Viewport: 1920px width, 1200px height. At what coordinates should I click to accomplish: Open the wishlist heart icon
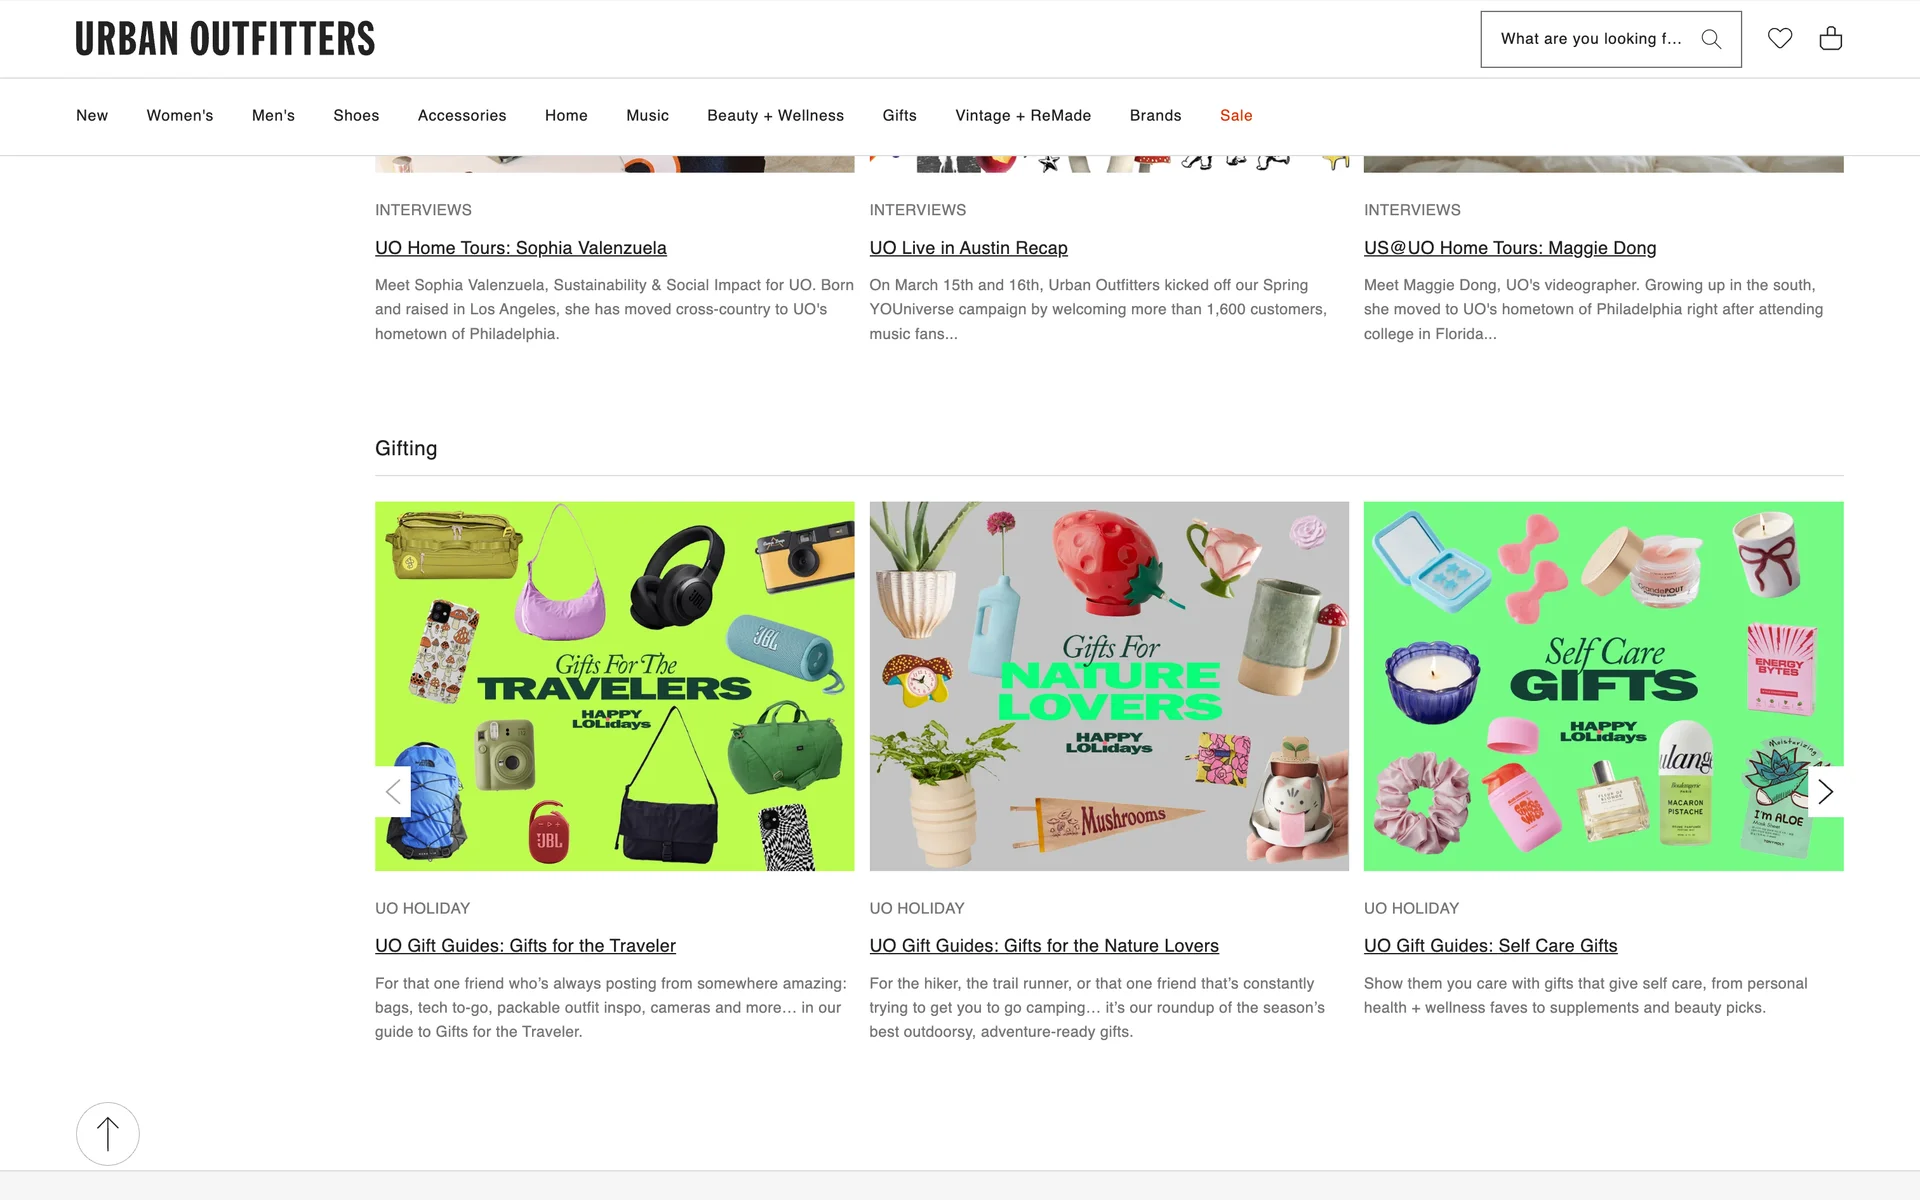1780,38
